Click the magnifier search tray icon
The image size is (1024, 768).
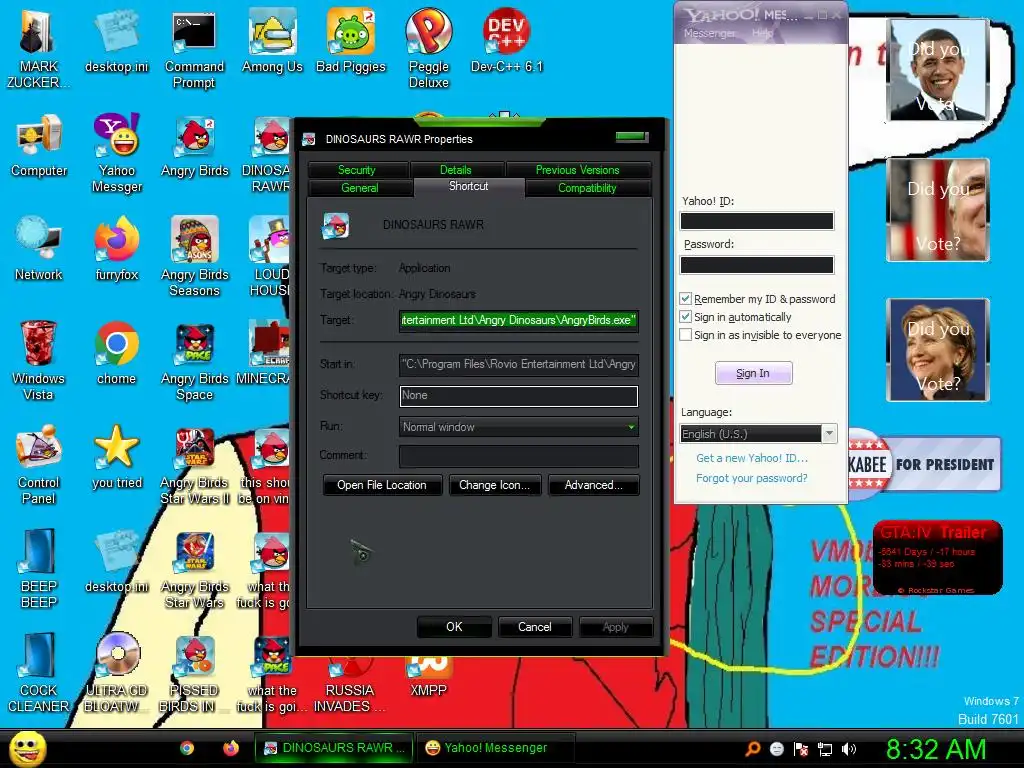click(752, 749)
